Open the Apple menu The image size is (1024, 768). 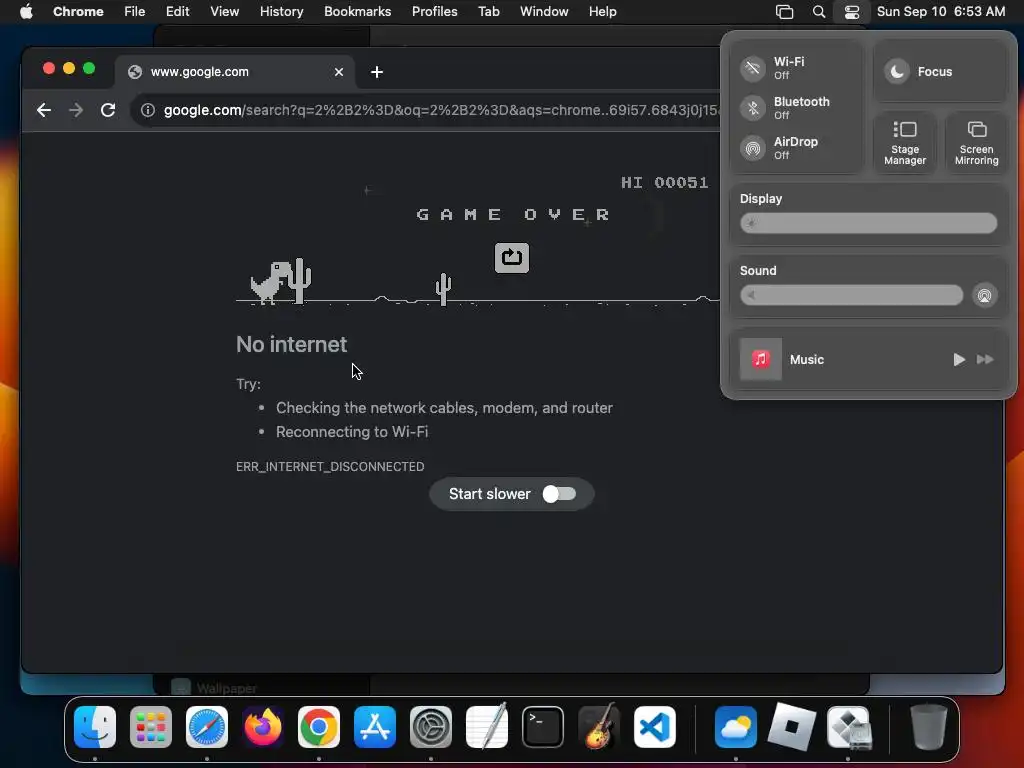[x=26, y=12]
